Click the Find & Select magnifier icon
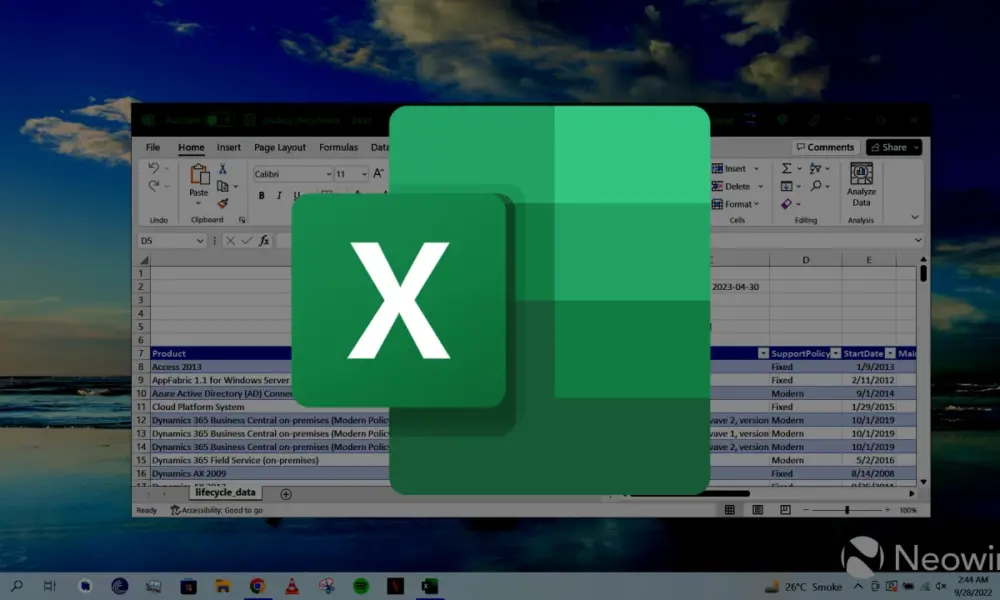Image resolution: width=1000 pixels, height=600 pixels. click(x=817, y=186)
